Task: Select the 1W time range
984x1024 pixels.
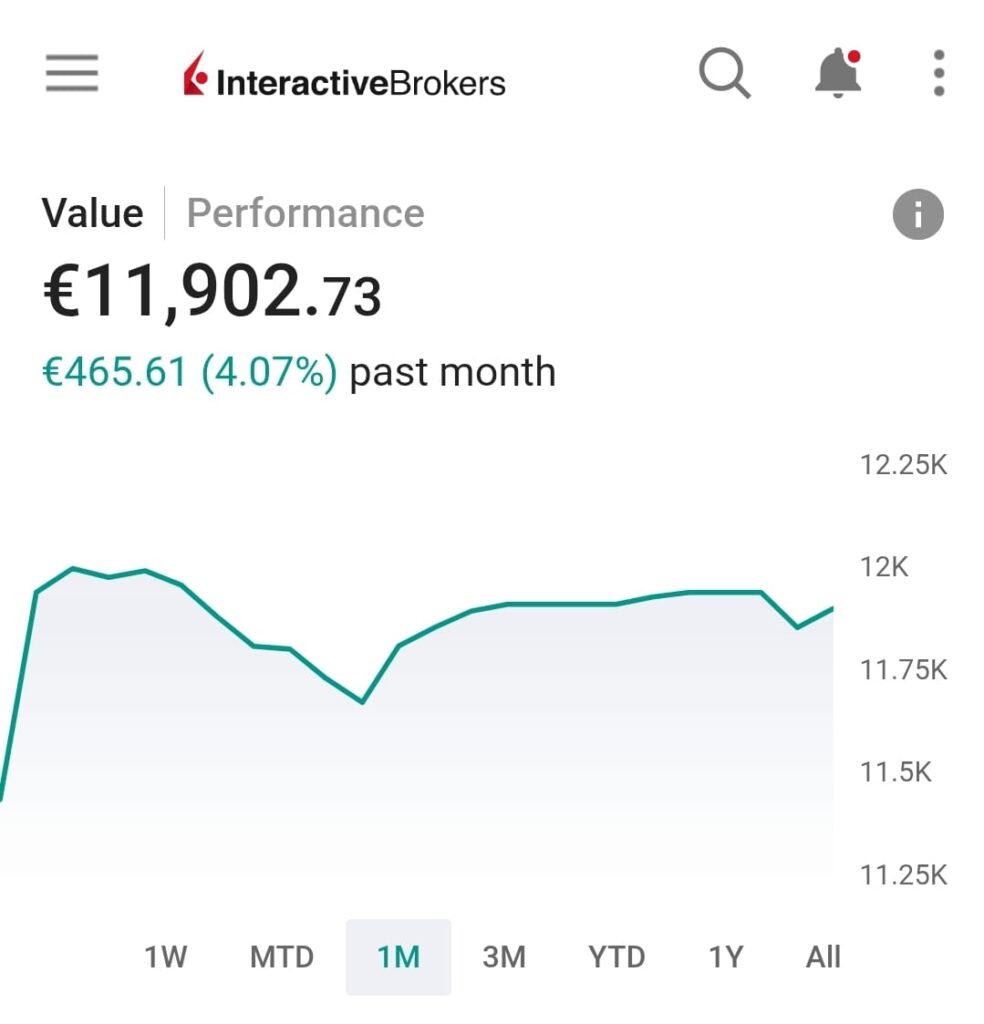Action: tap(166, 957)
